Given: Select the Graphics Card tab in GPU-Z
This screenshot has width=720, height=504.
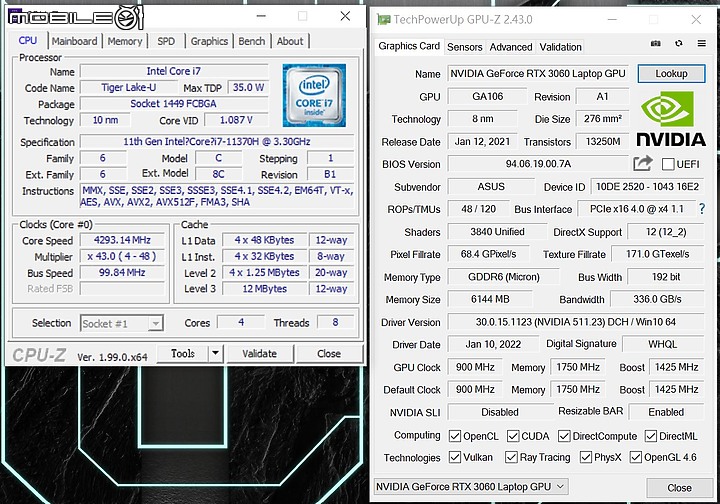Looking at the screenshot, I should [x=409, y=46].
